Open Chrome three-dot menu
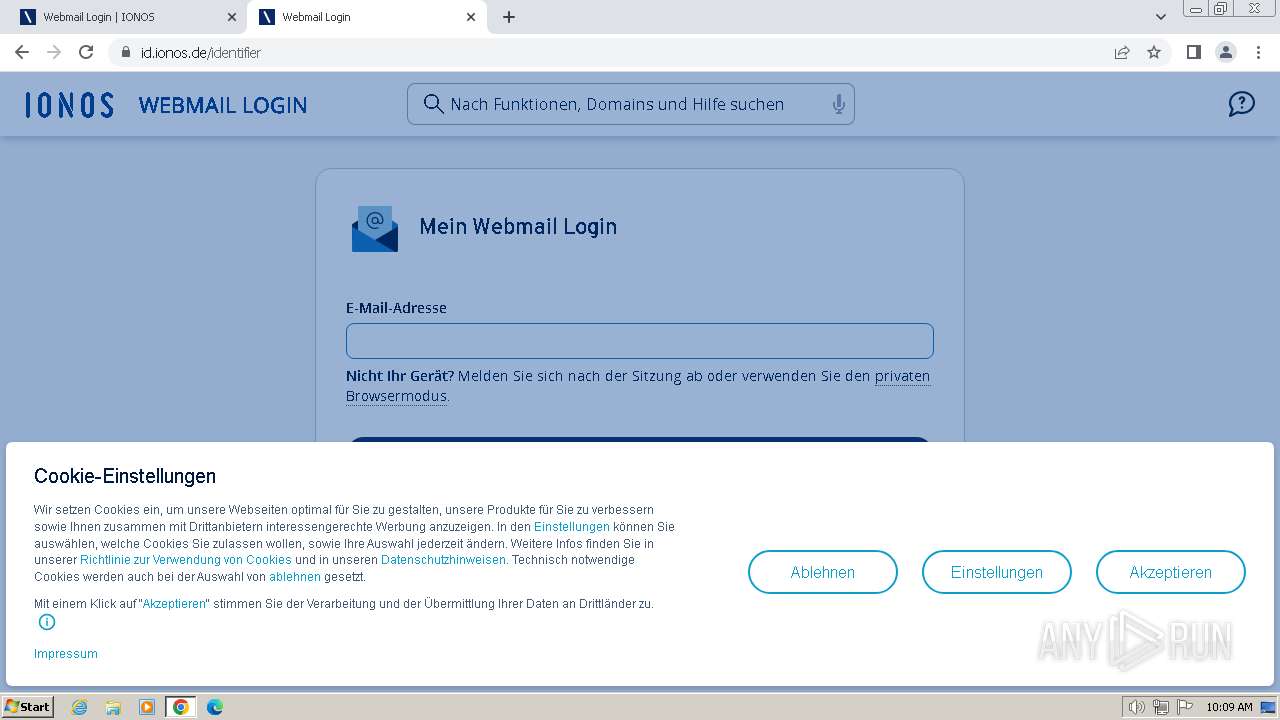Screen dimensions: 1280x720 click(x=1258, y=52)
